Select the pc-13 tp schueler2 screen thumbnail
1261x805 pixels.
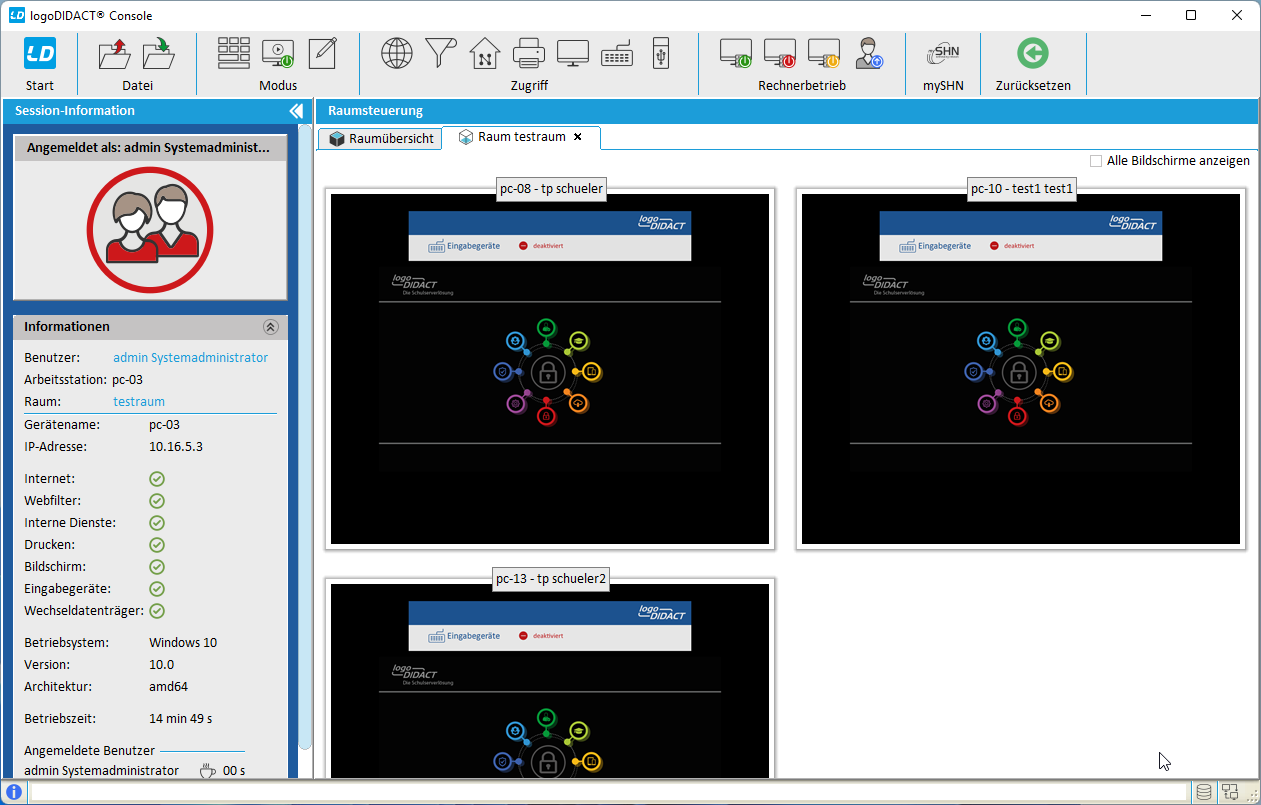tap(550, 679)
